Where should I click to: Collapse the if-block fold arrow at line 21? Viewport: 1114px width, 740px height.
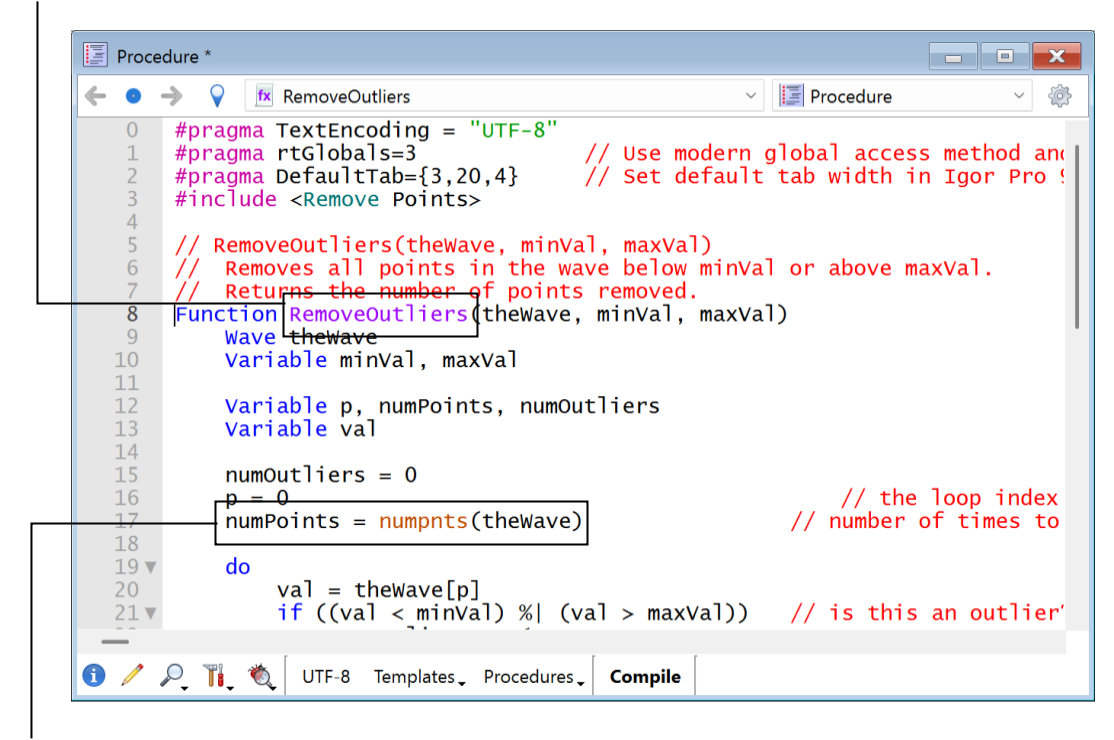[151, 613]
